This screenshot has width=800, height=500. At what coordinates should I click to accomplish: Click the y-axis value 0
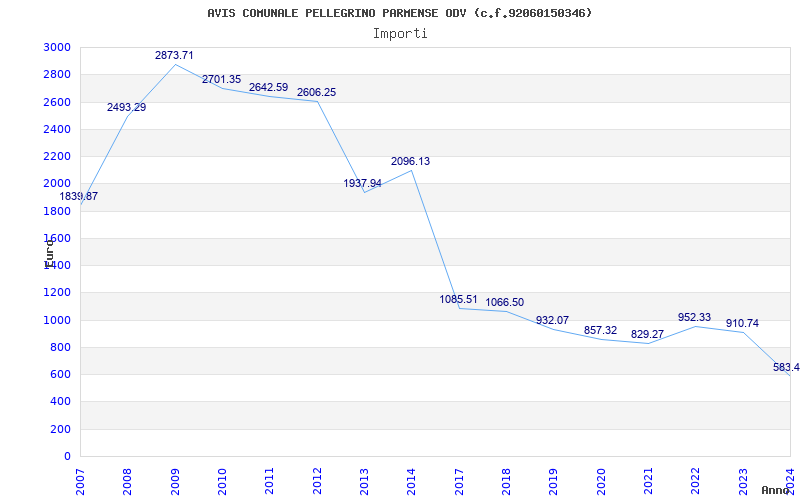[x=67, y=456]
